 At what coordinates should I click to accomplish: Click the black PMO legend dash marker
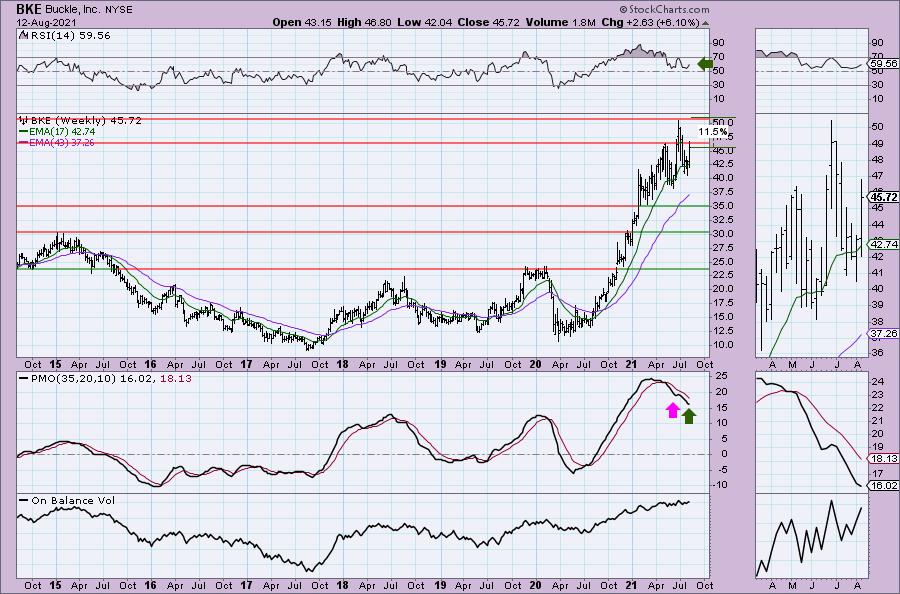click(24, 379)
